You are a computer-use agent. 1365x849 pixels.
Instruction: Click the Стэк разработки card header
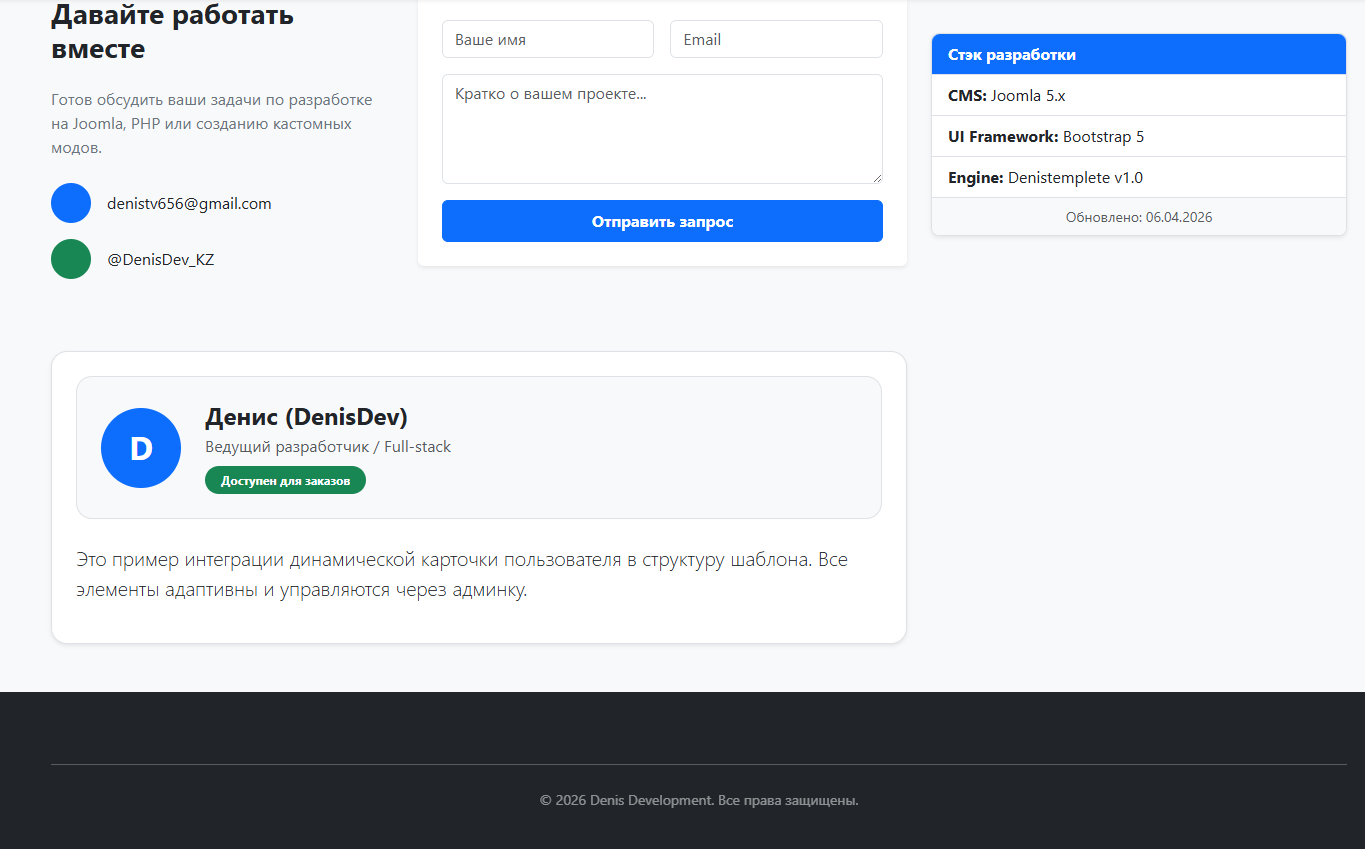(x=1139, y=55)
